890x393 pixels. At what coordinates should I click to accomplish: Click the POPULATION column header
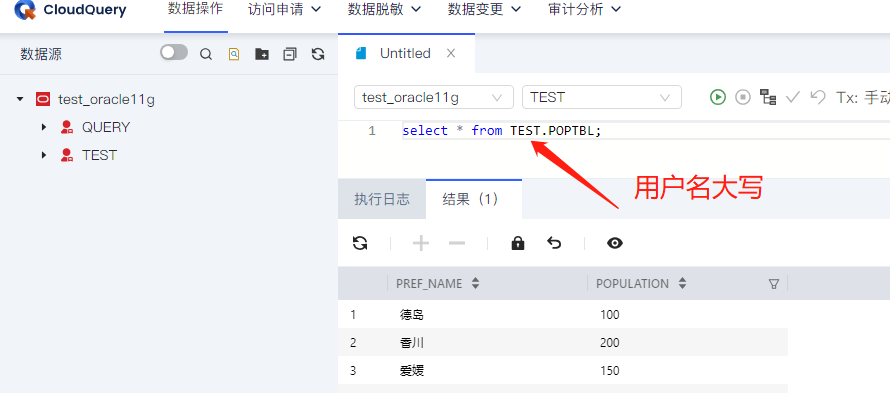pos(632,283)
